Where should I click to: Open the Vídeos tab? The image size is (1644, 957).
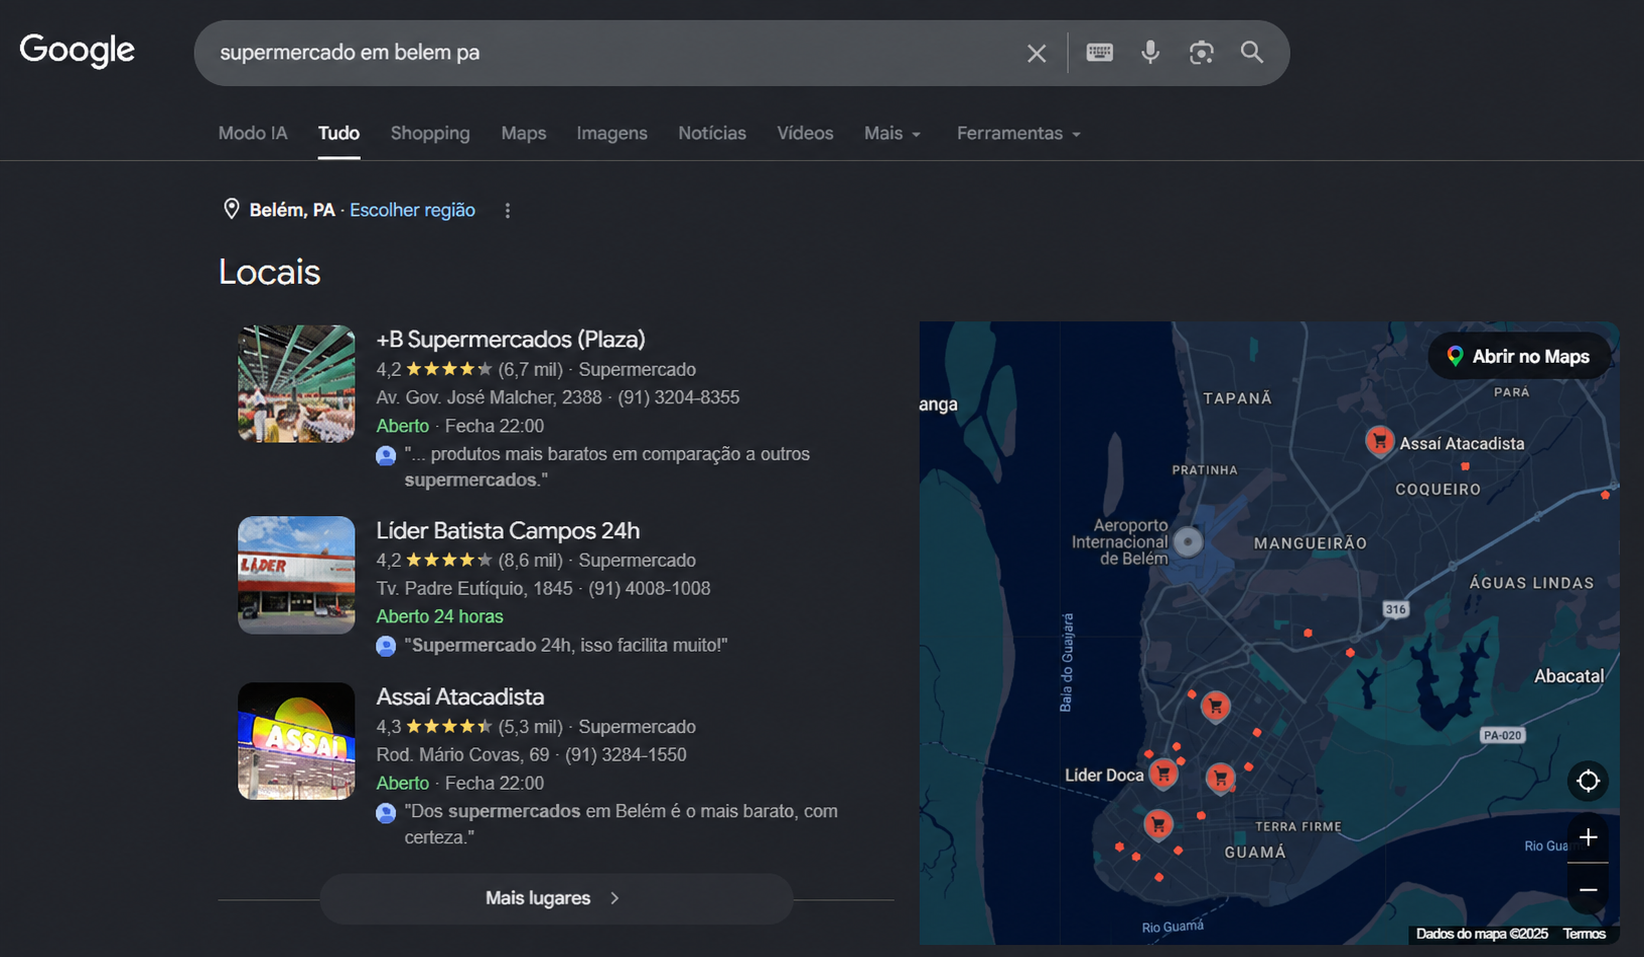pos(805,133)
